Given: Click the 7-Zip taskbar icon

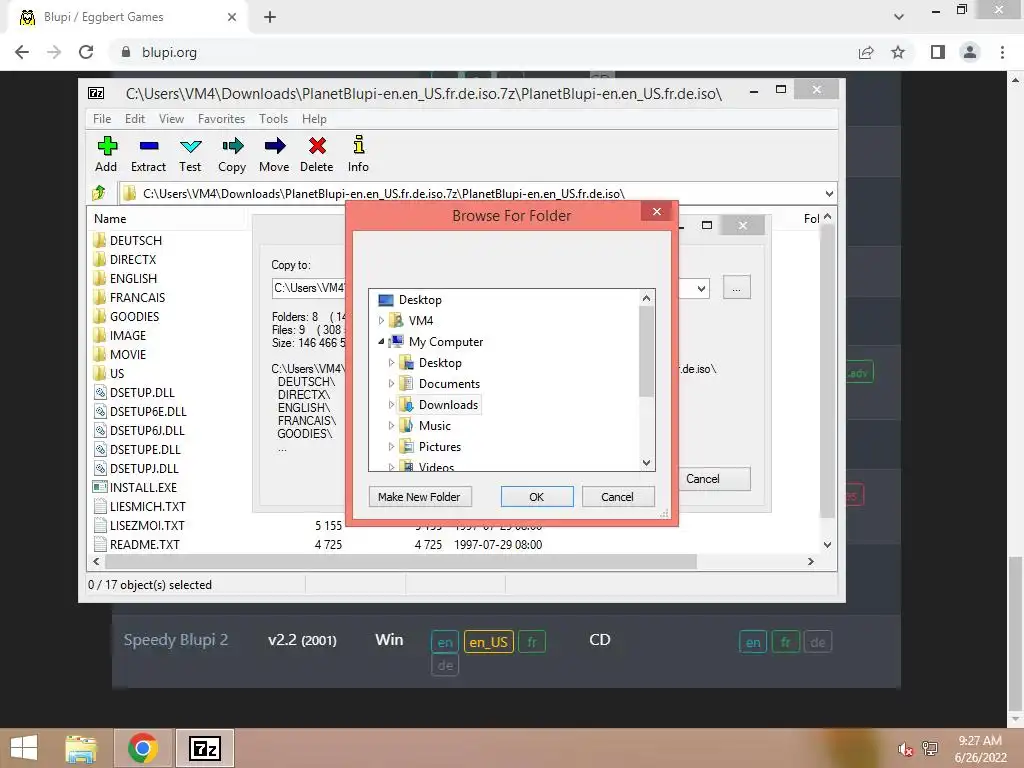Looking at the screenshot, I should coord(204,748).
